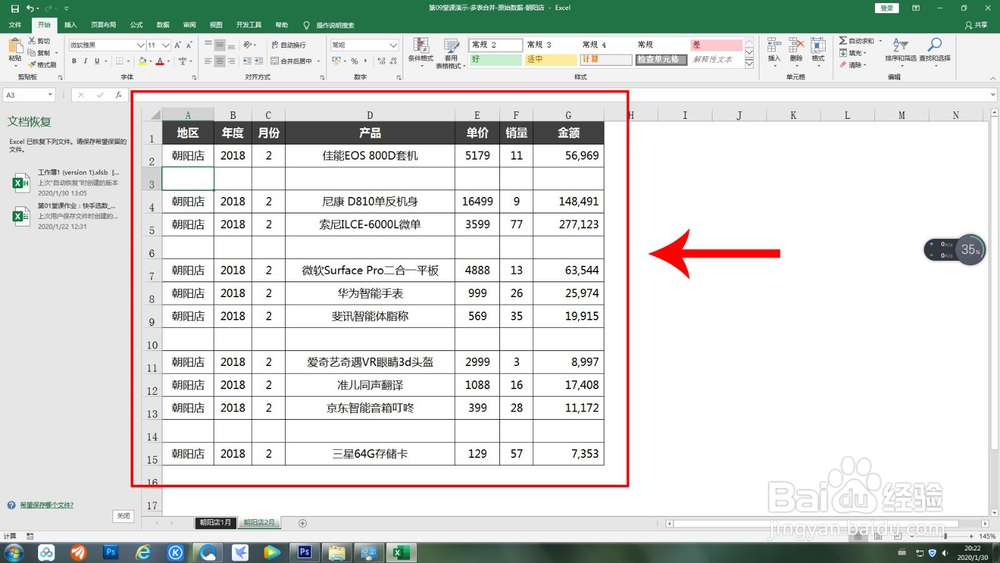Image resolution: width=1000 pixels, height=563 pixels.
Task: Click the decrease indent icon
Action: pos(247,61)
